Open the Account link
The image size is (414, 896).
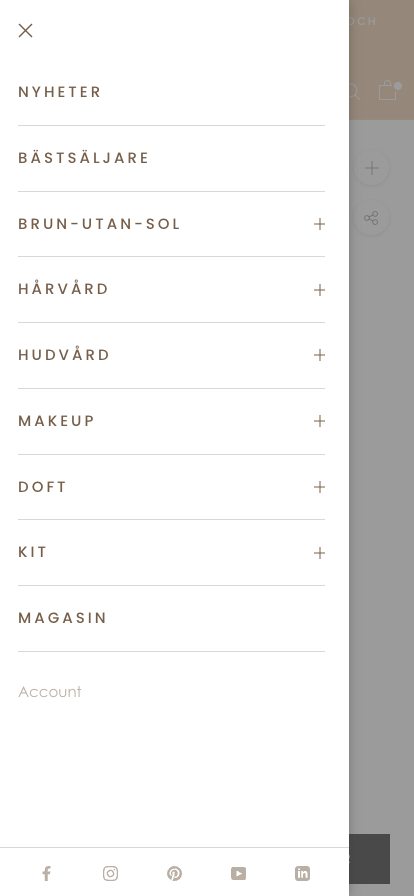click(x=50, y=692)
